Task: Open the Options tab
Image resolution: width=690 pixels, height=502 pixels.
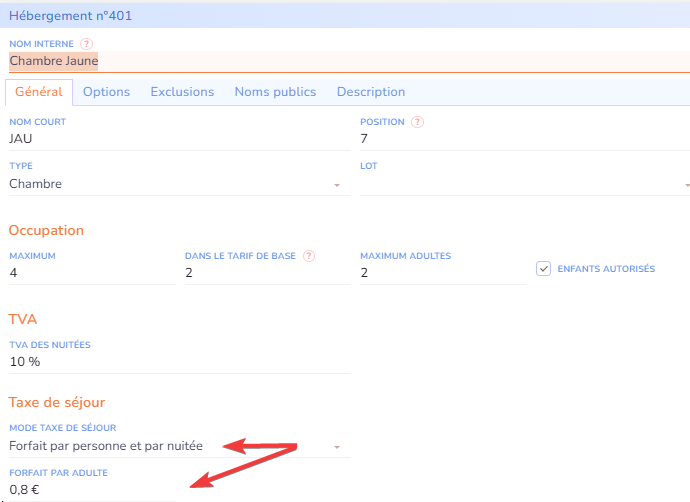Action: tap(106, 92)
